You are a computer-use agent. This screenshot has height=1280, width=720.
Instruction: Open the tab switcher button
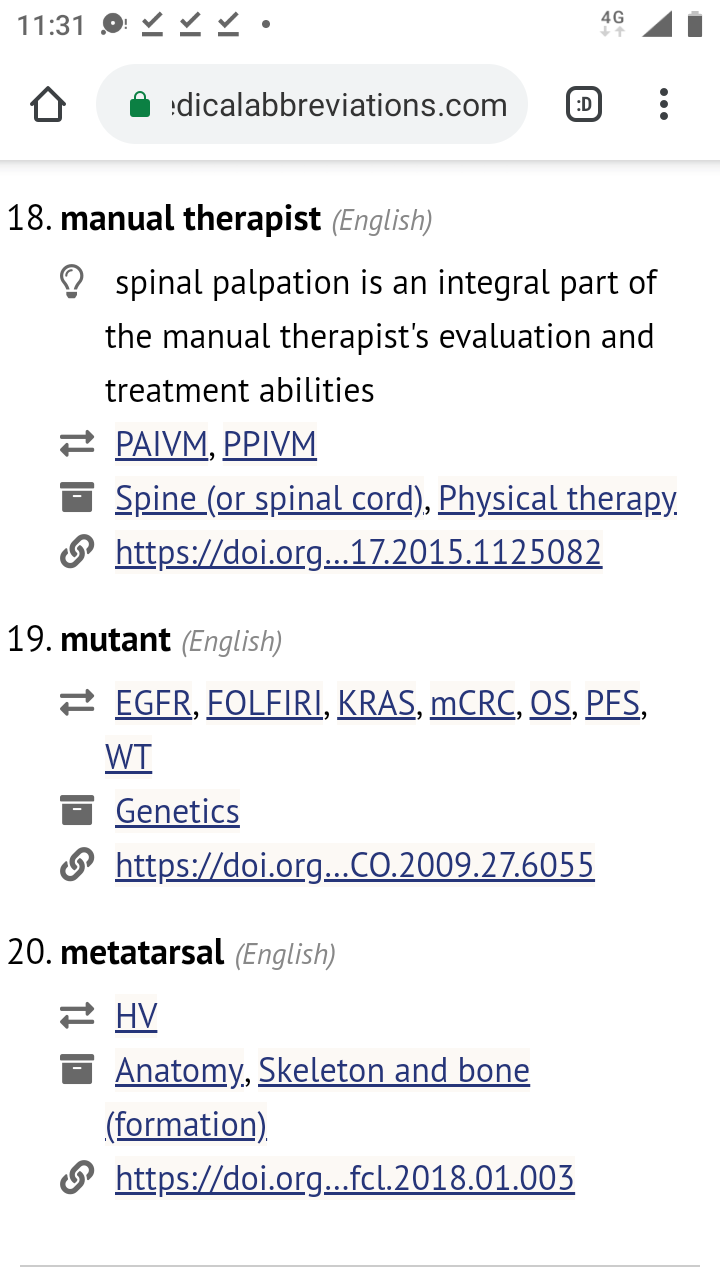tap(584, 105)
